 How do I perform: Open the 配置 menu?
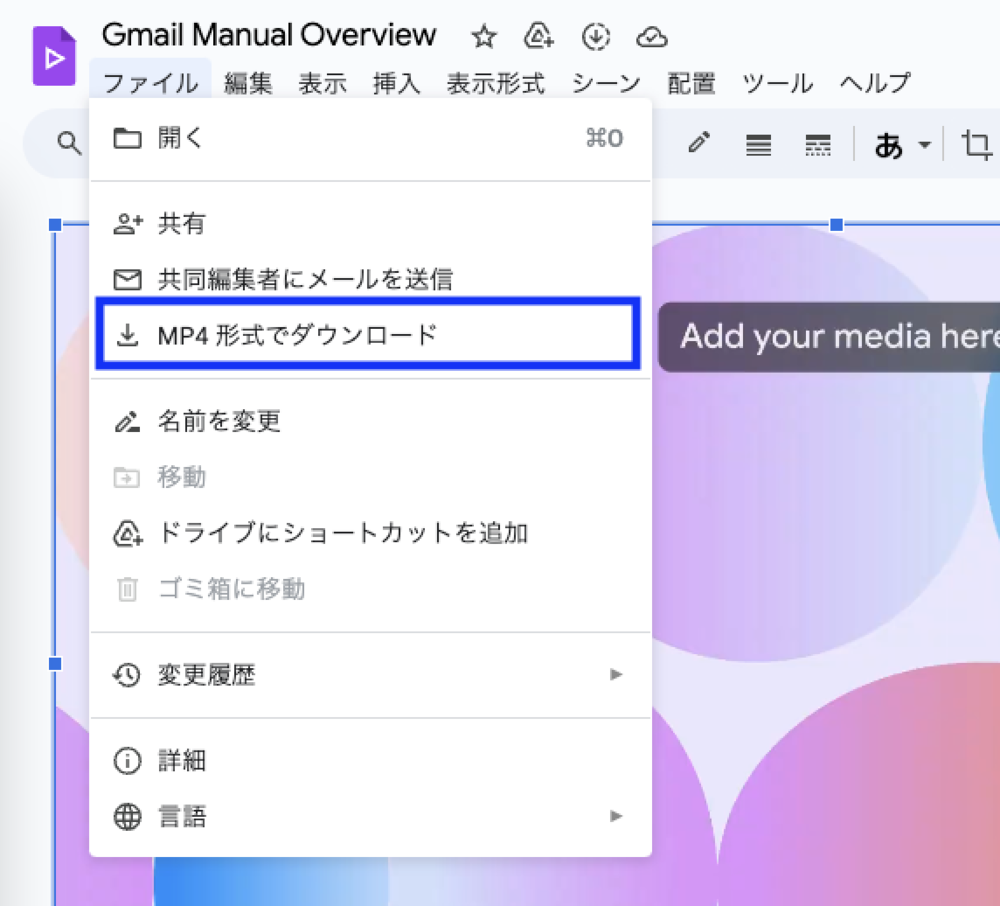691,83
